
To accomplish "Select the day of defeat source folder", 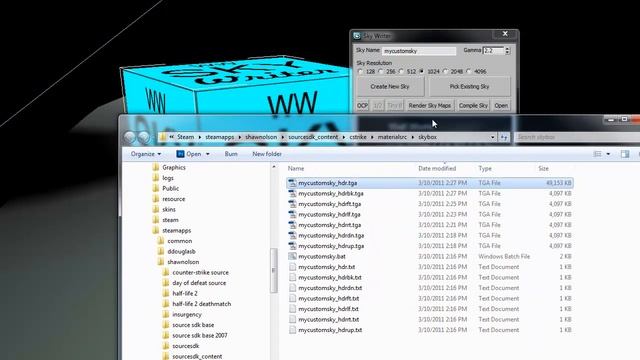I will pos(199,283).
